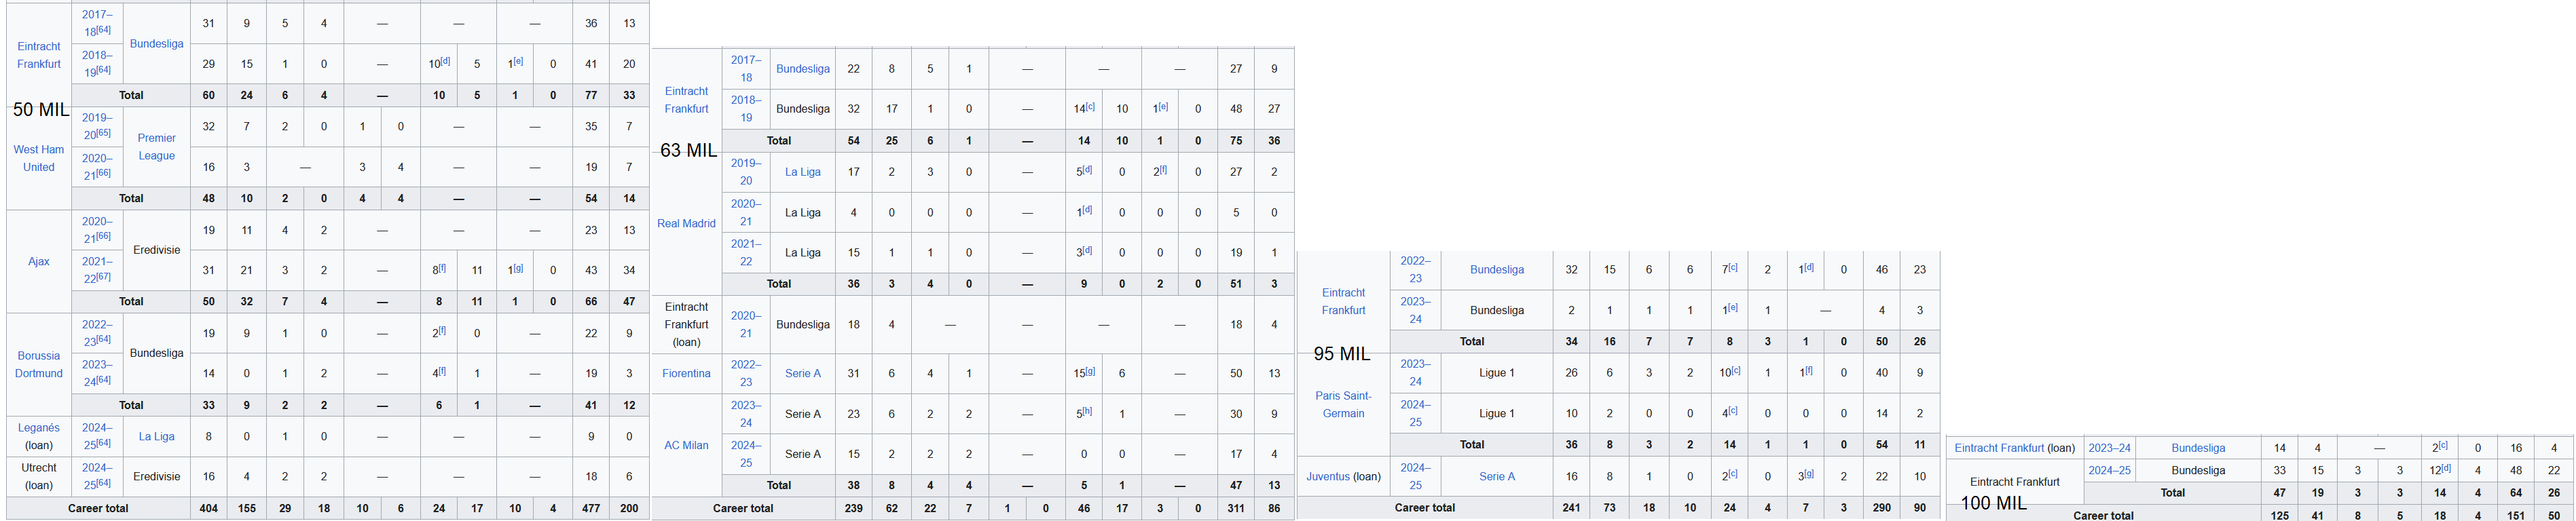
Task: Select career total value 311
Action: click(1236, 508)
